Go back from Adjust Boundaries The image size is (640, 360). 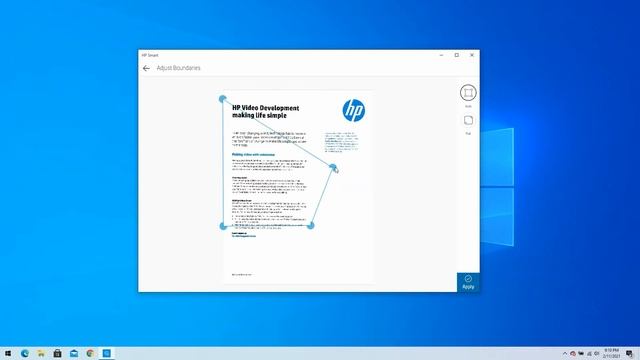pyautogui.click(x=146, y=68)
